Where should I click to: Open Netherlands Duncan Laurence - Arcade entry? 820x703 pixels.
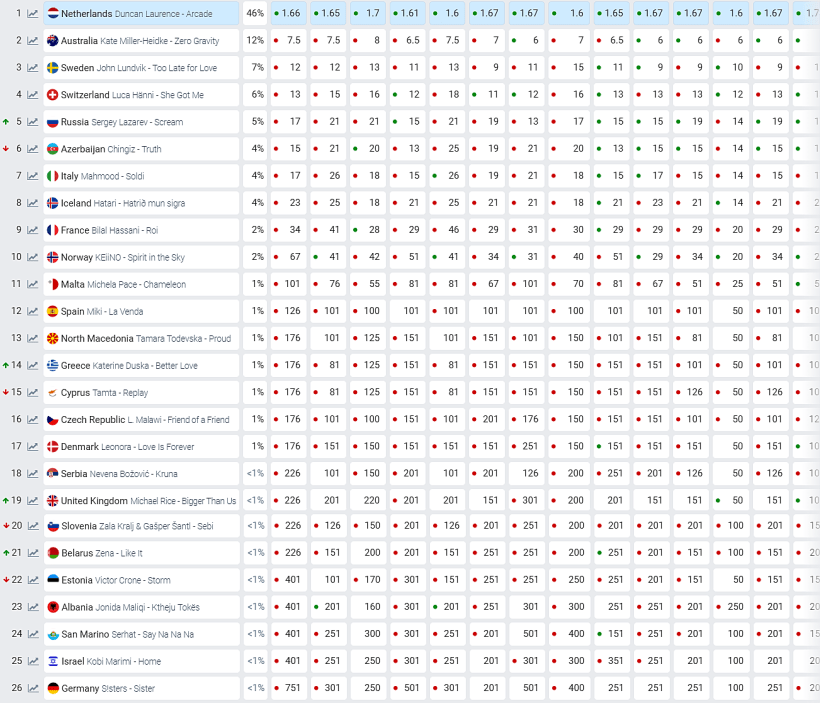(141, 14)
